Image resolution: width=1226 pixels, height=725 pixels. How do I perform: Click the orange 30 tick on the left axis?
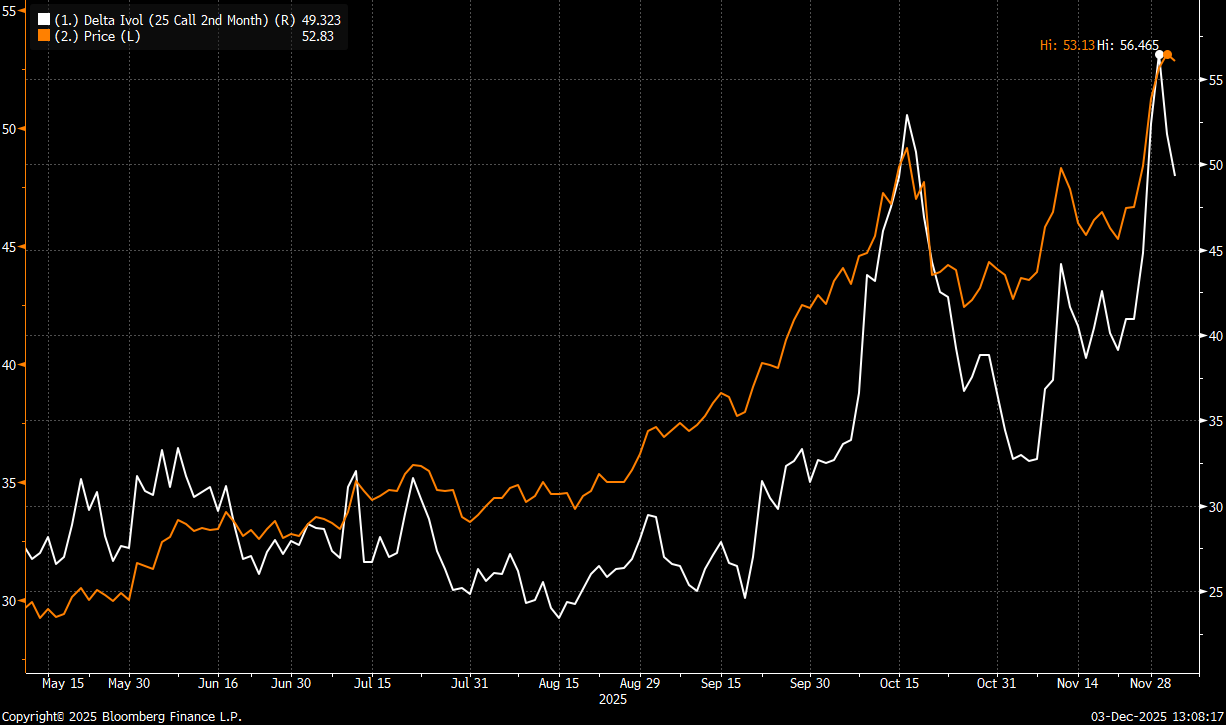point(8,601)
